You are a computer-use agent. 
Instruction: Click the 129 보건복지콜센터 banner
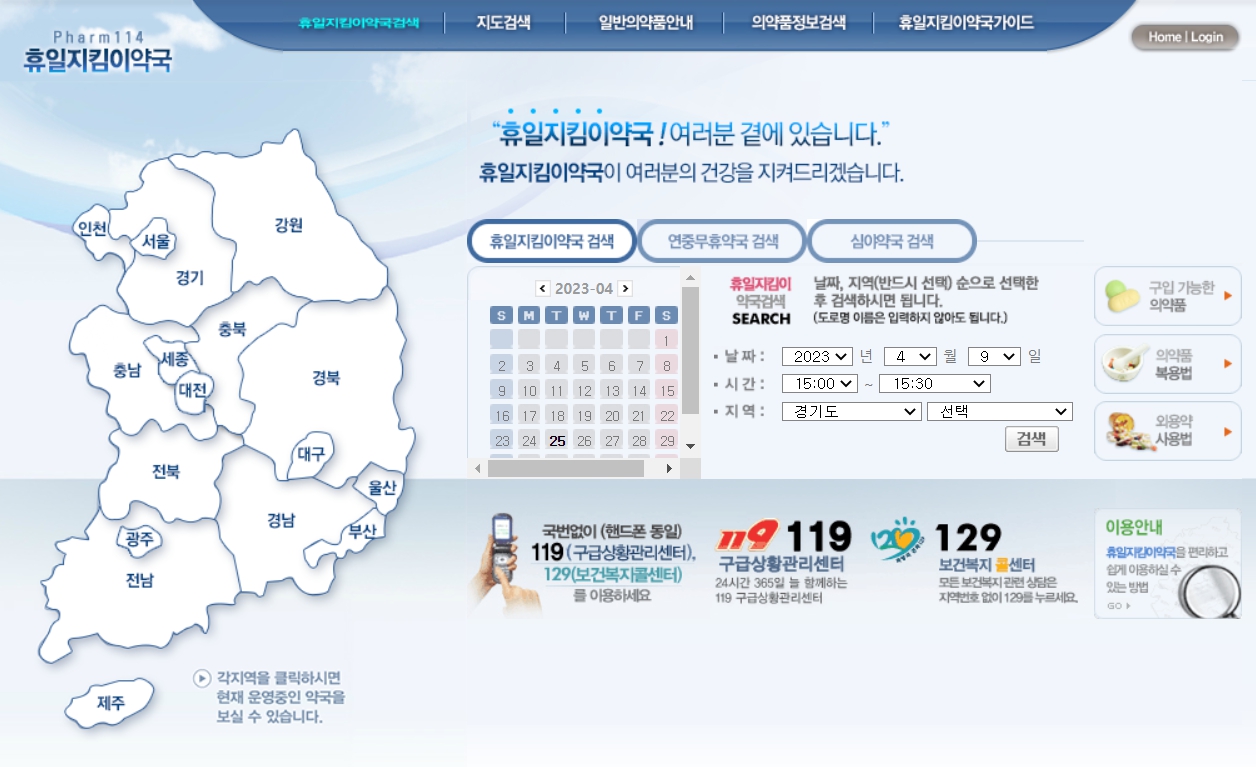point(973,562)
